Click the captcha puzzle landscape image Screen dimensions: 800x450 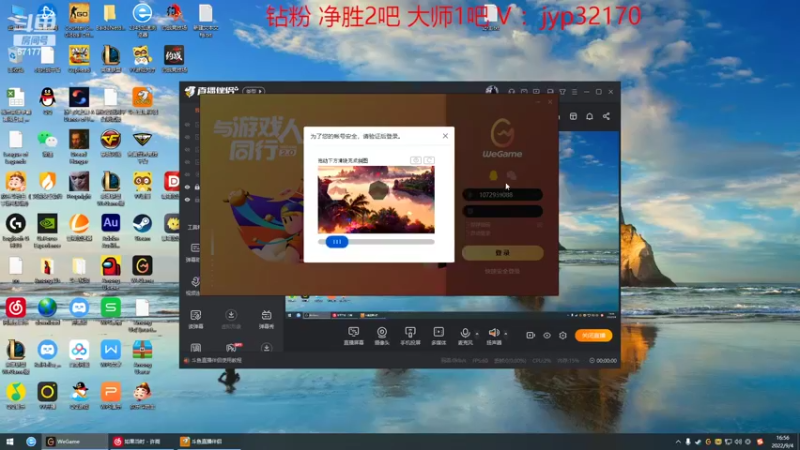(x=376, y=199)
